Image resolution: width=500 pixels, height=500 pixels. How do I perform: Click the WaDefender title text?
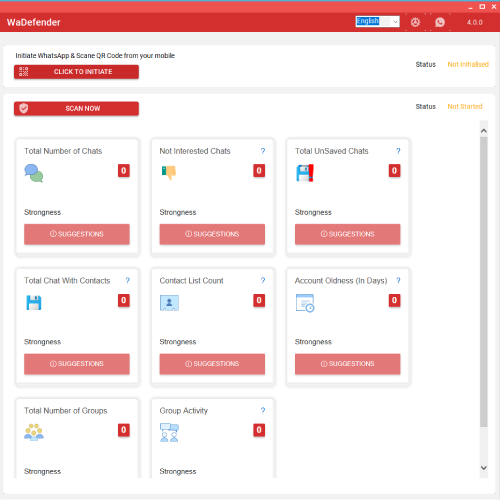pos(34,22)
